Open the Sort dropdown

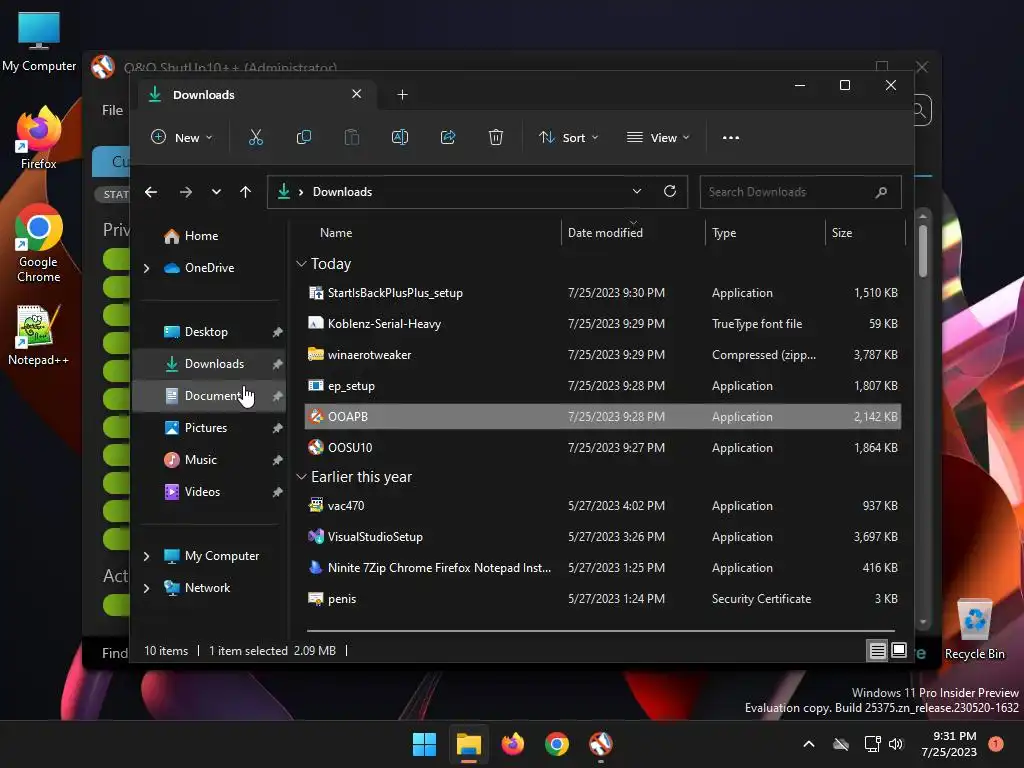tap(568, 138)
